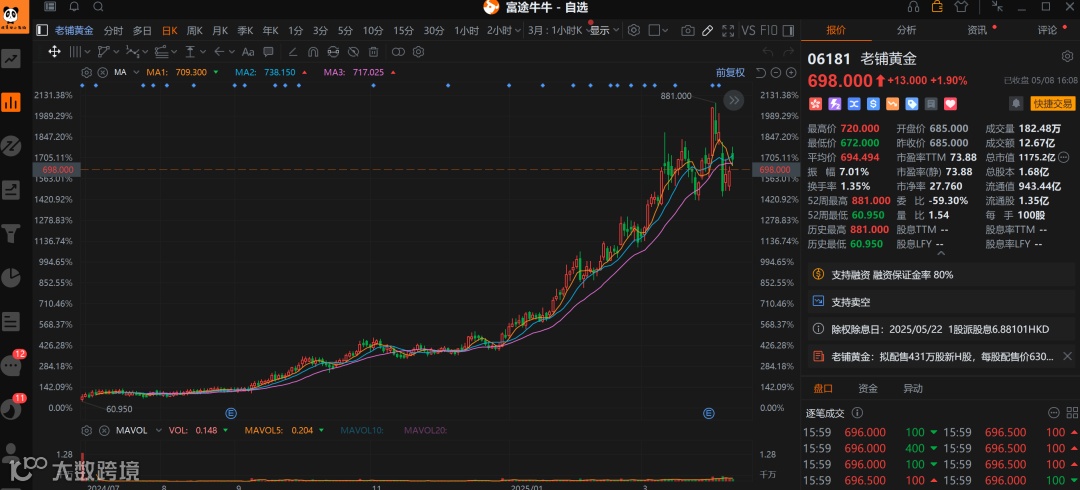The height and width of the screenshot is (490, 1080).
Task: Open notifications bell in title bar
Action: click(74, 7)
